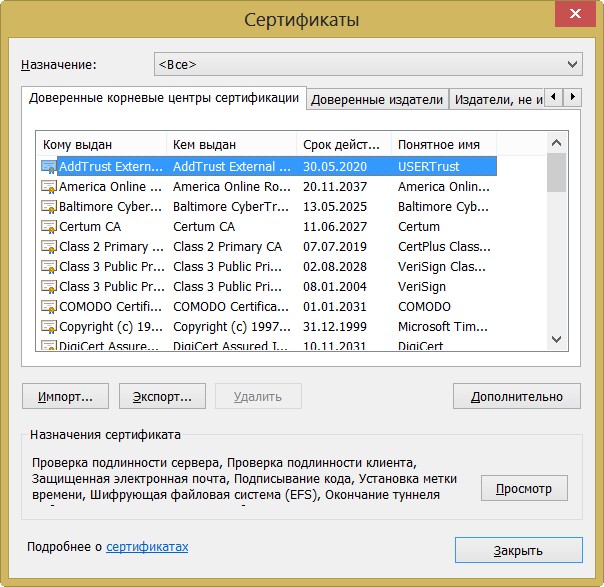
Task: Click the AddTrust External certificate icon
Action: [x=49, y=167]
